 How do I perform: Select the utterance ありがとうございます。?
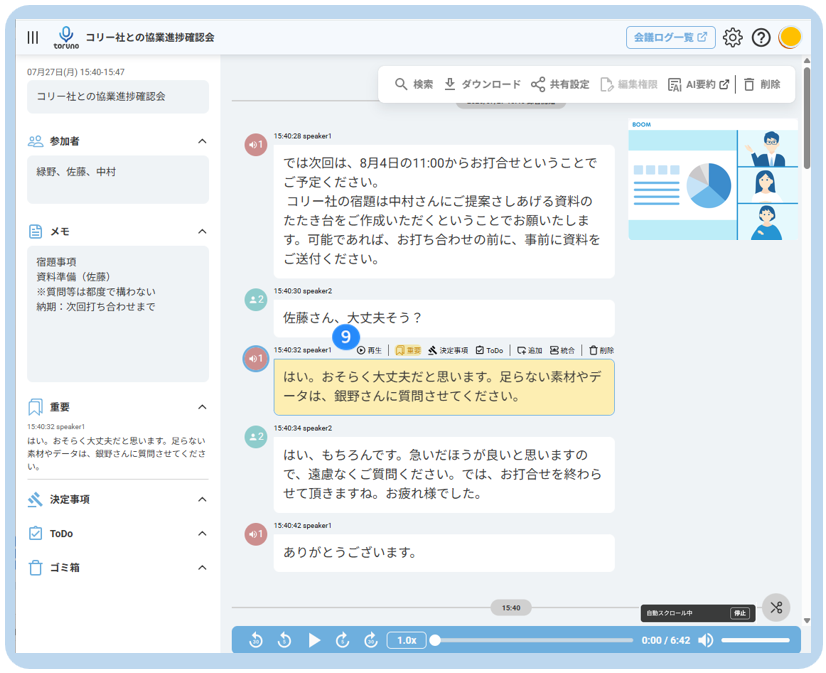(x=444, y=553)
